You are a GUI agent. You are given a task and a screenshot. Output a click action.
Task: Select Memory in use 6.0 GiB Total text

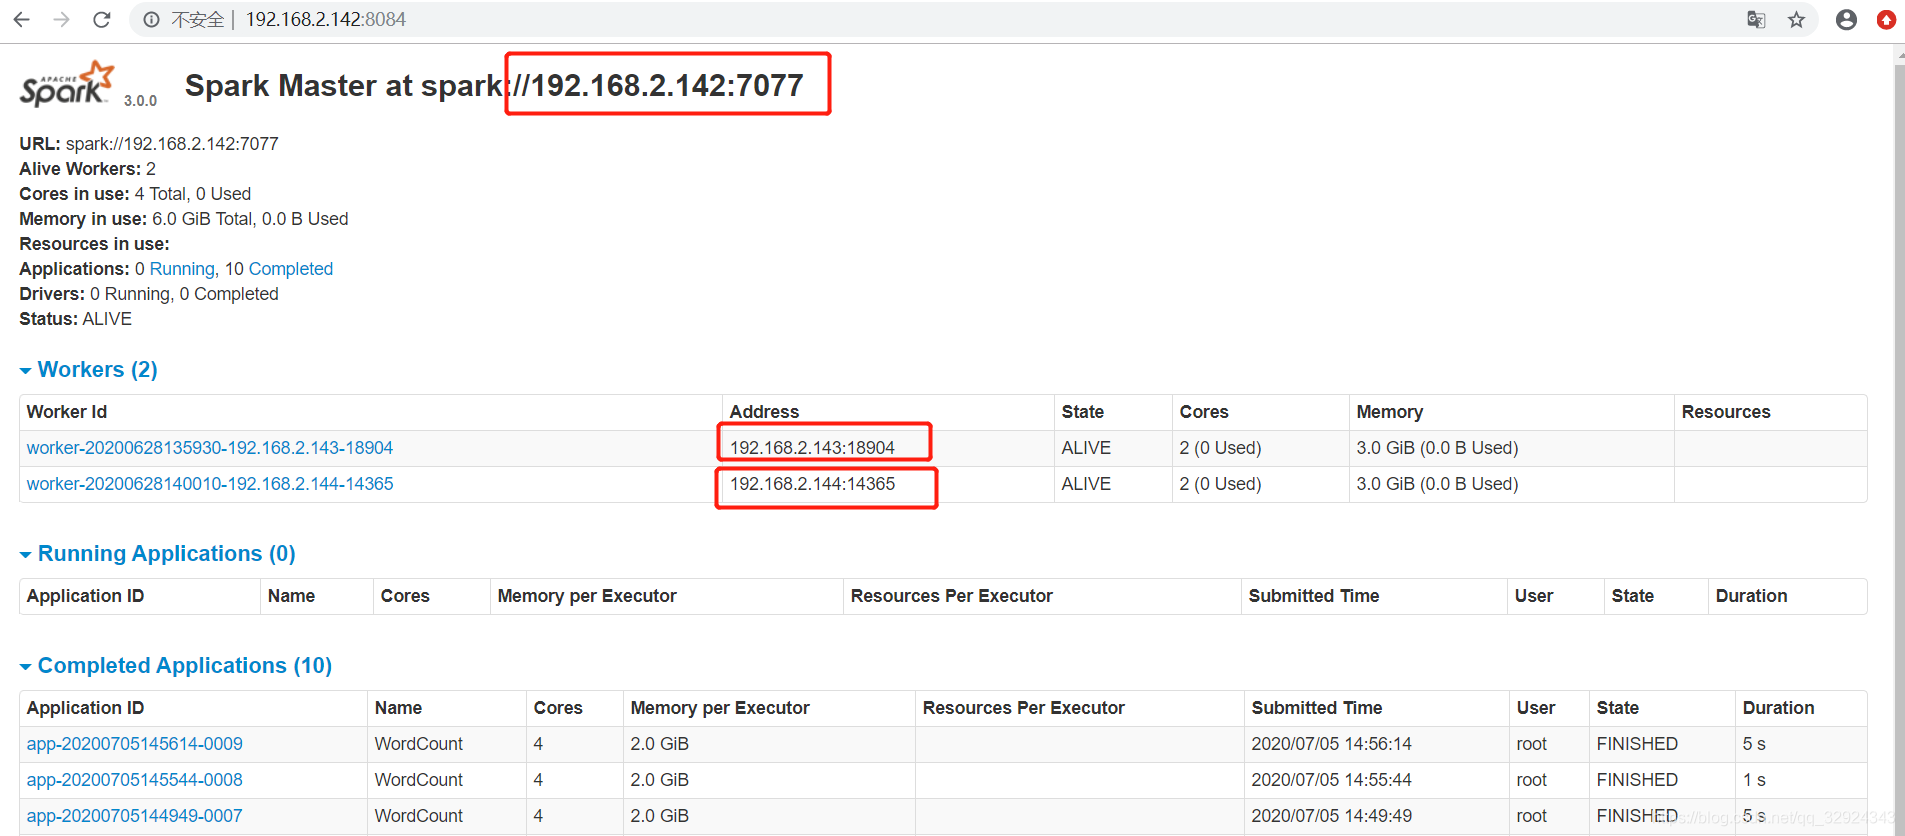coord(184,219)
